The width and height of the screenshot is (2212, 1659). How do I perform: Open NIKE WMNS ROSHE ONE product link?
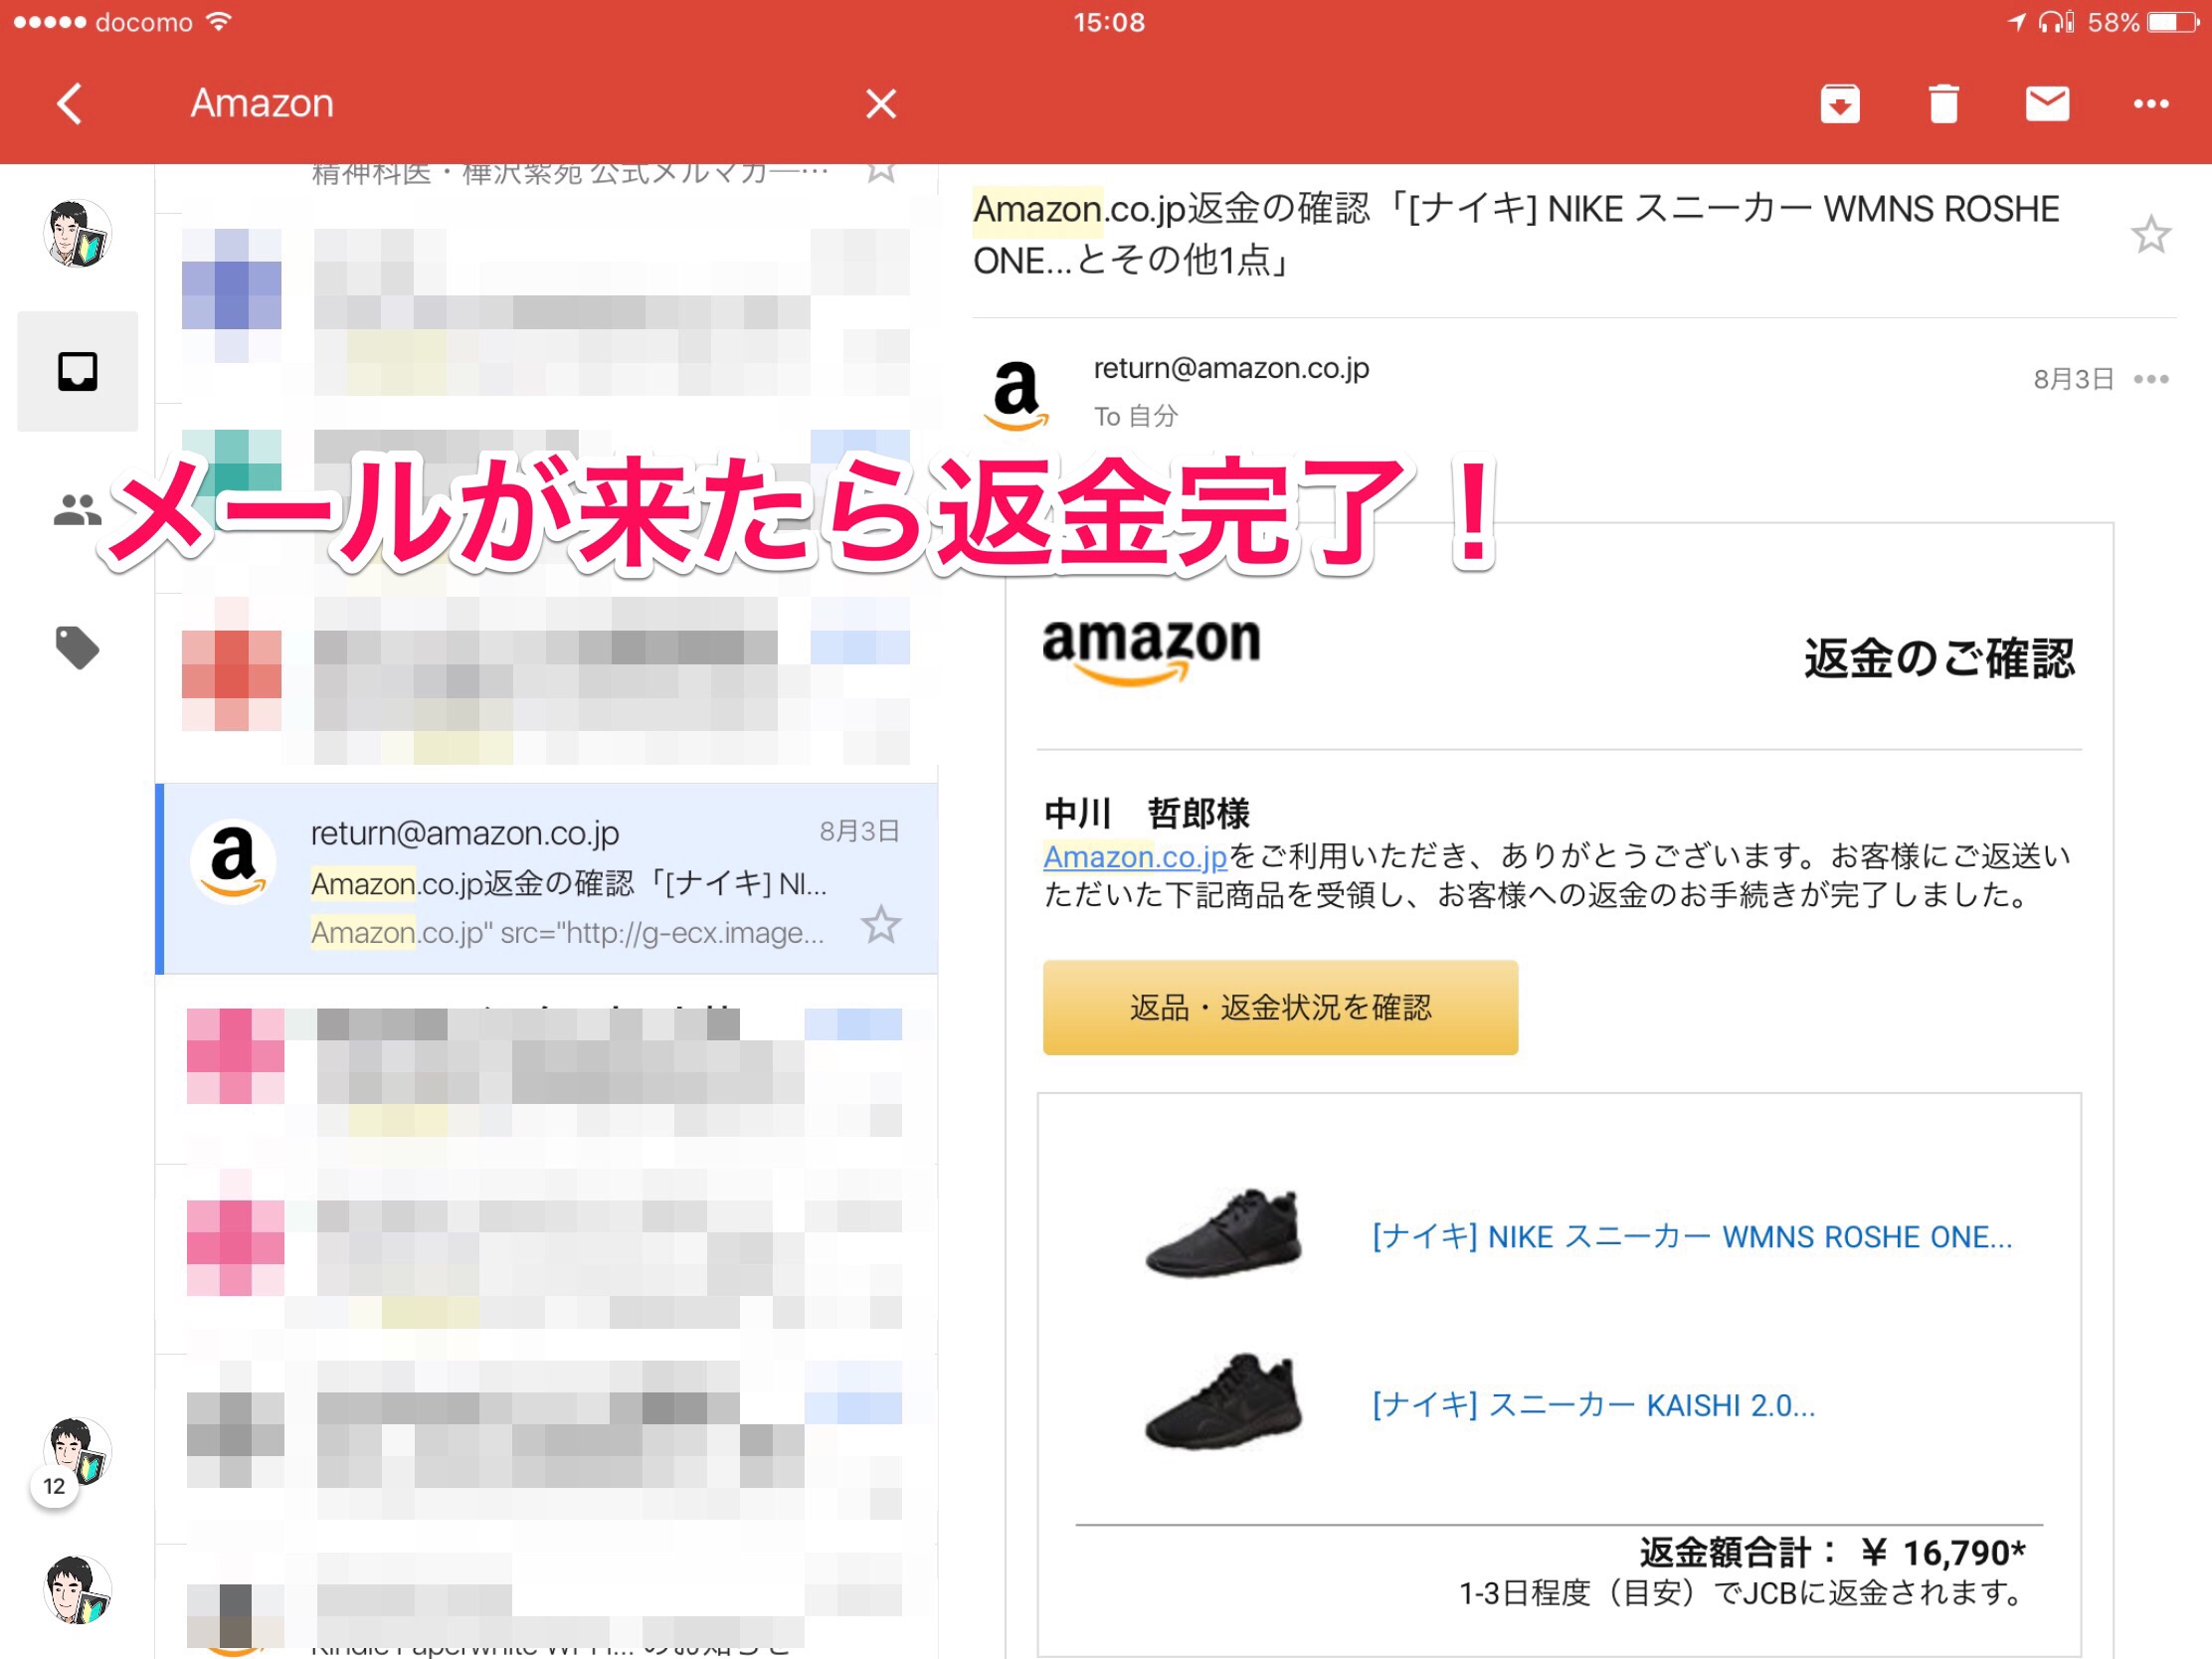[1690, 1237]
